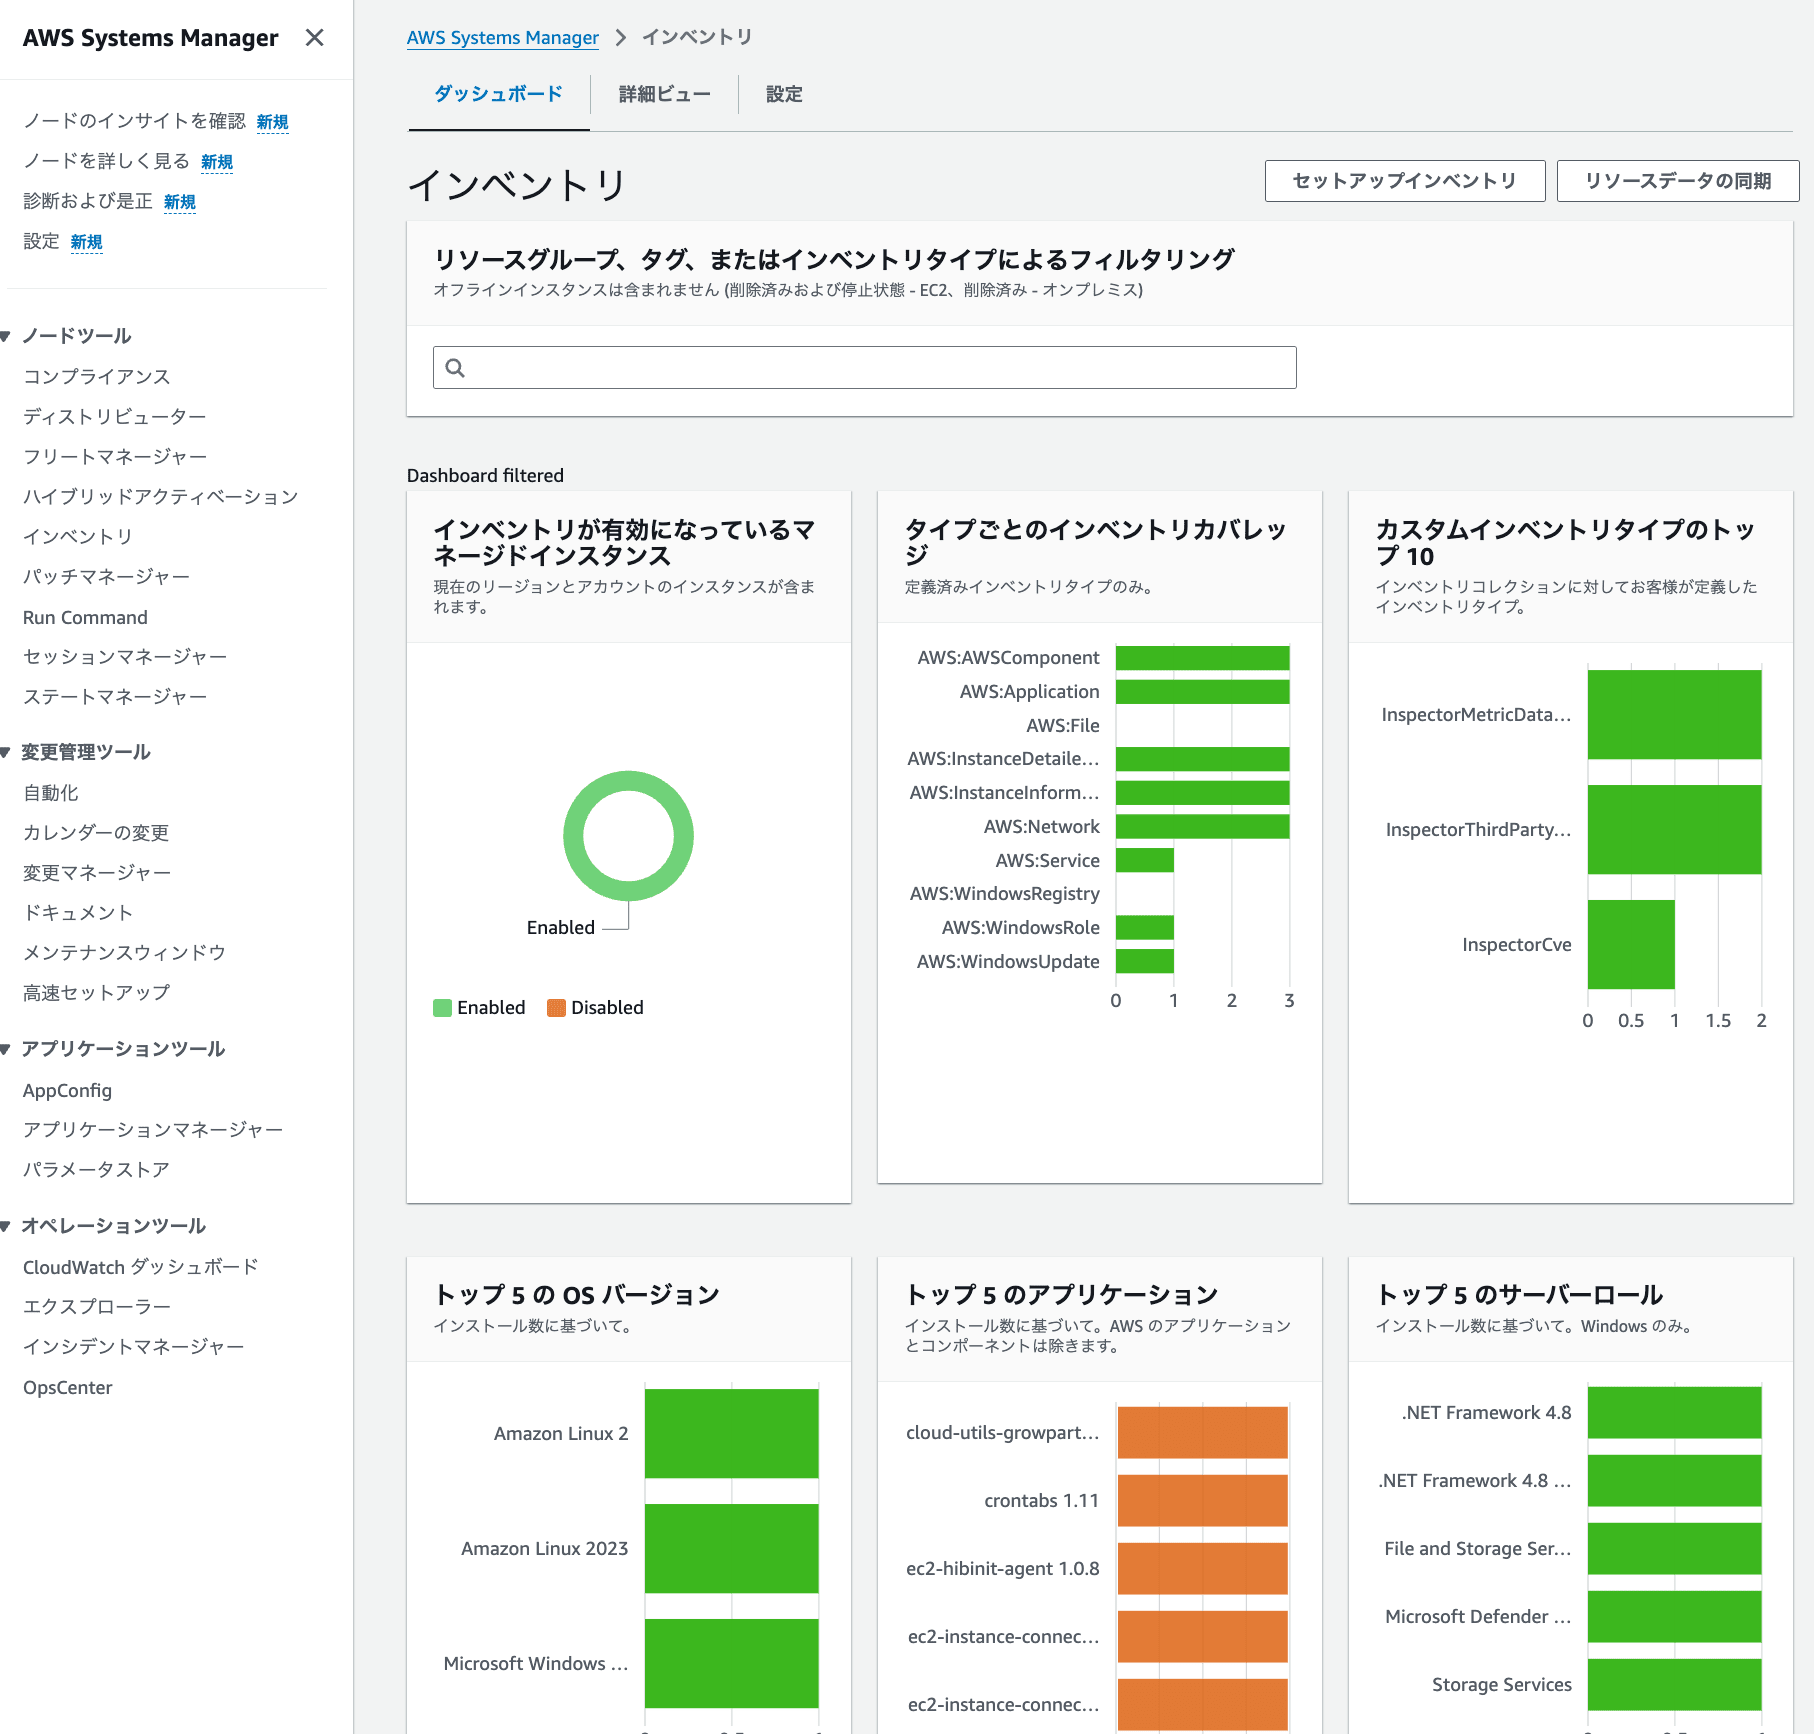This screenshot has width=1814, height=1734.
Task: Click the Dashboard filtered text
Action: click(485, 475)
